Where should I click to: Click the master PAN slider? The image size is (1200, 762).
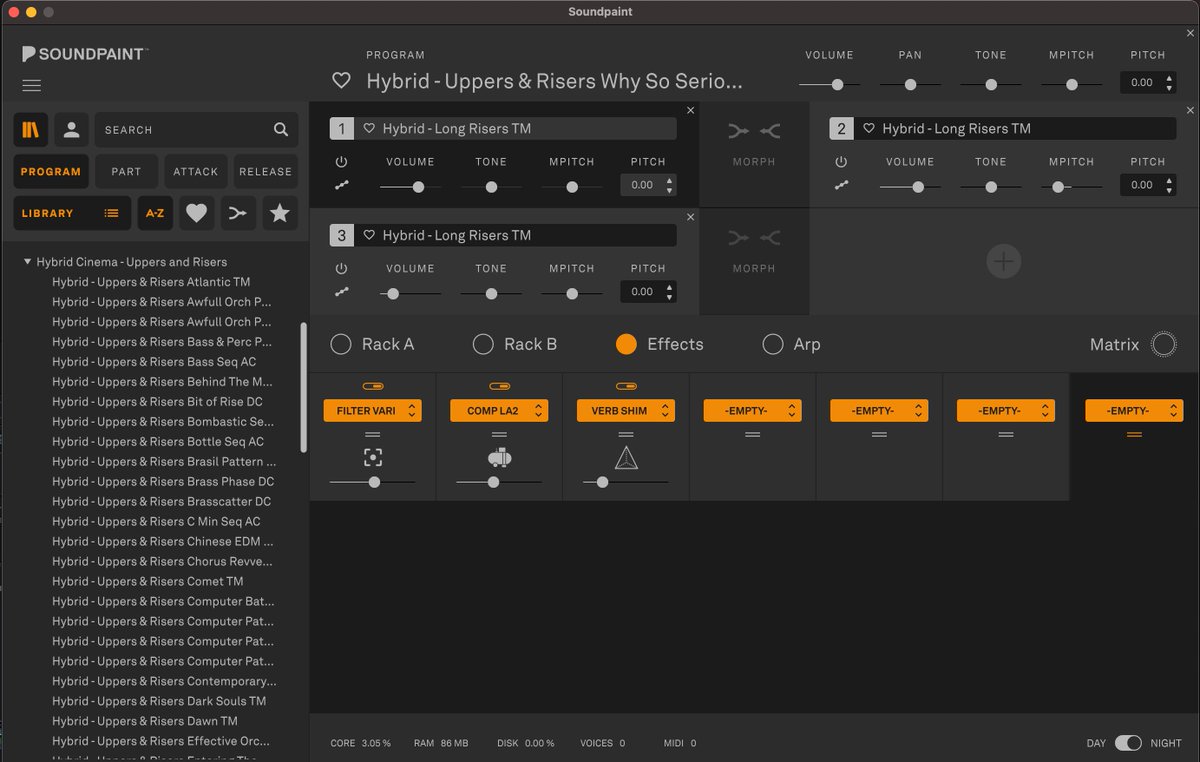click(x=910, y=85)
